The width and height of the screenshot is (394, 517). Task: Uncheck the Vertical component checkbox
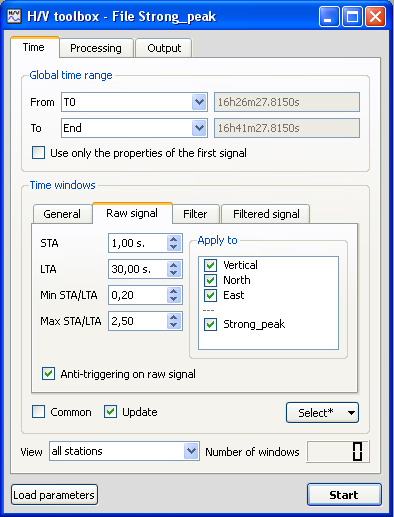tap(210, 266)
